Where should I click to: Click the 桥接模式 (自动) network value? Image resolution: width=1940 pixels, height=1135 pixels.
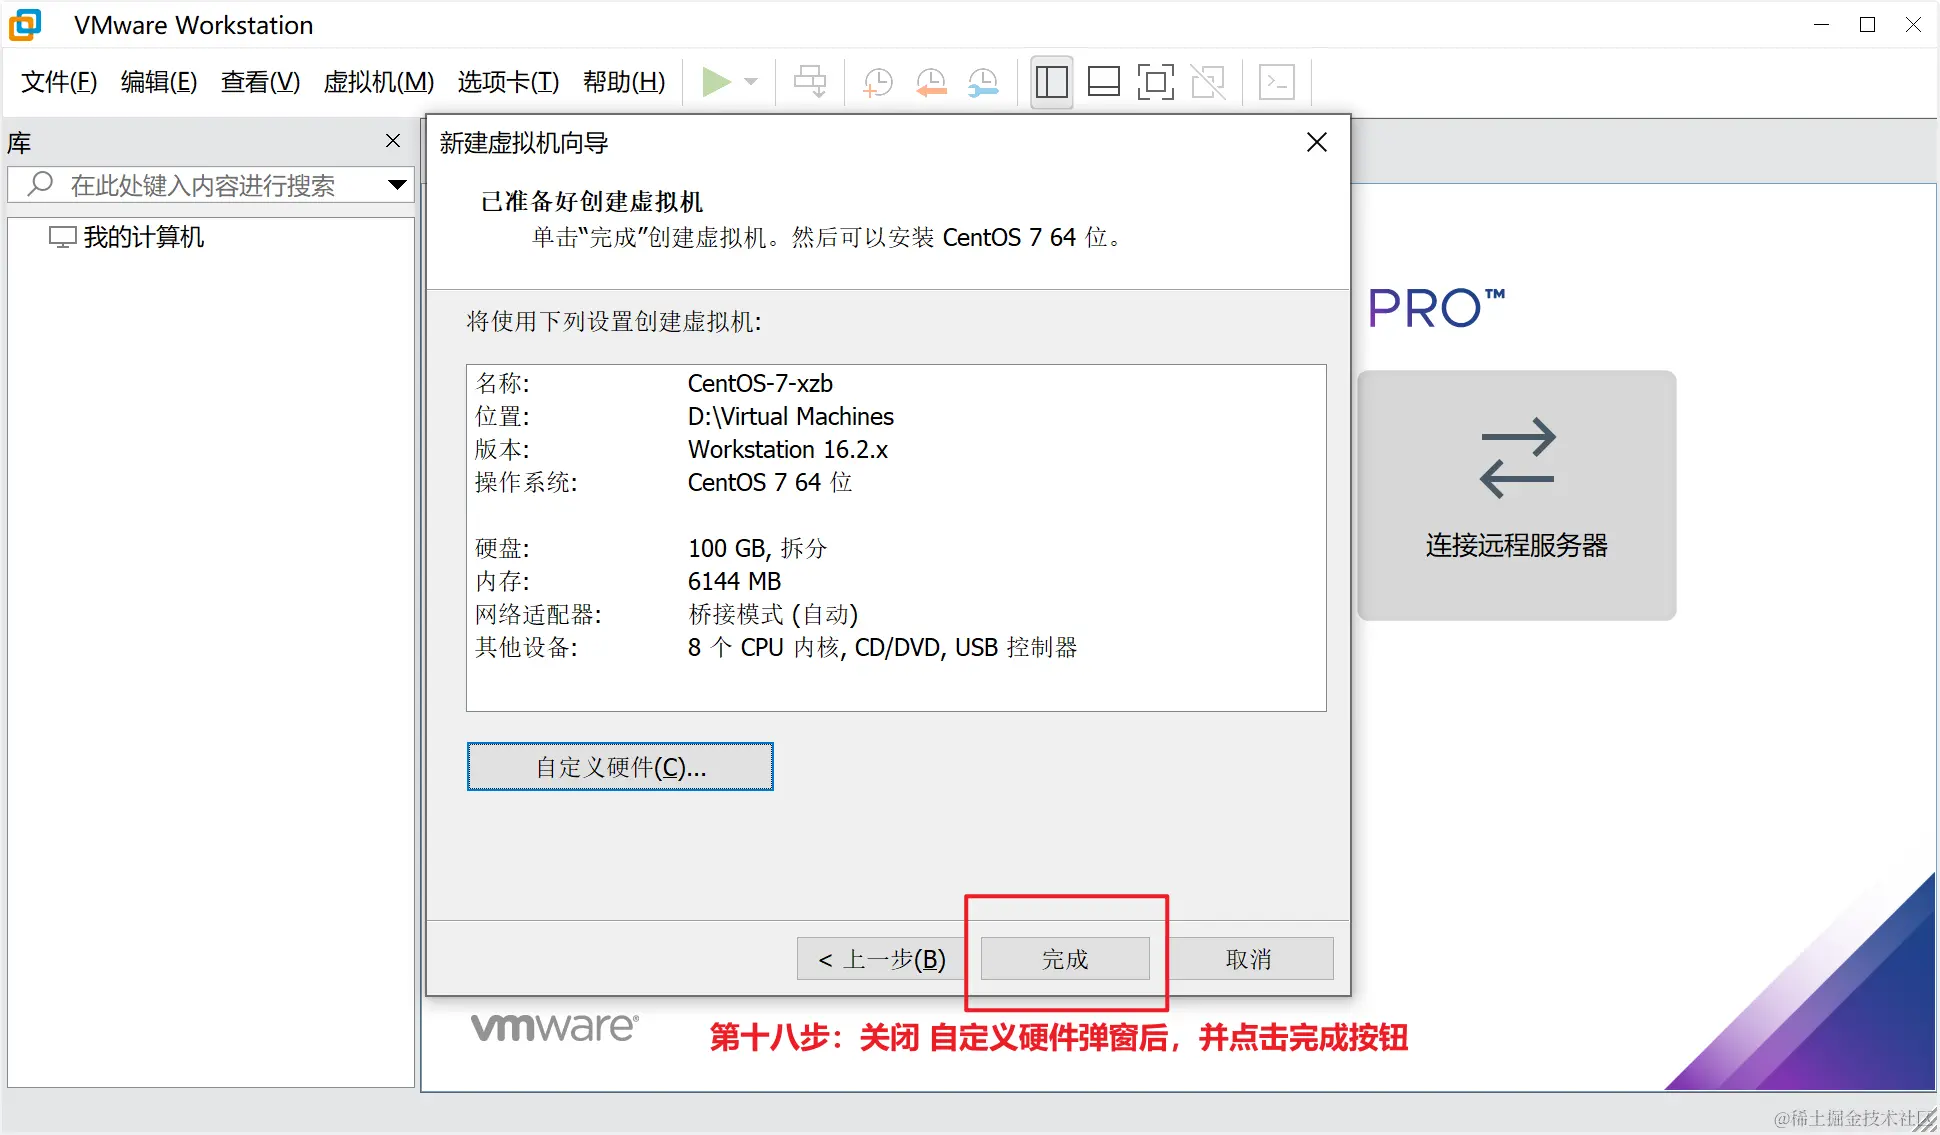pyautogui.click(x=773, y=614)
